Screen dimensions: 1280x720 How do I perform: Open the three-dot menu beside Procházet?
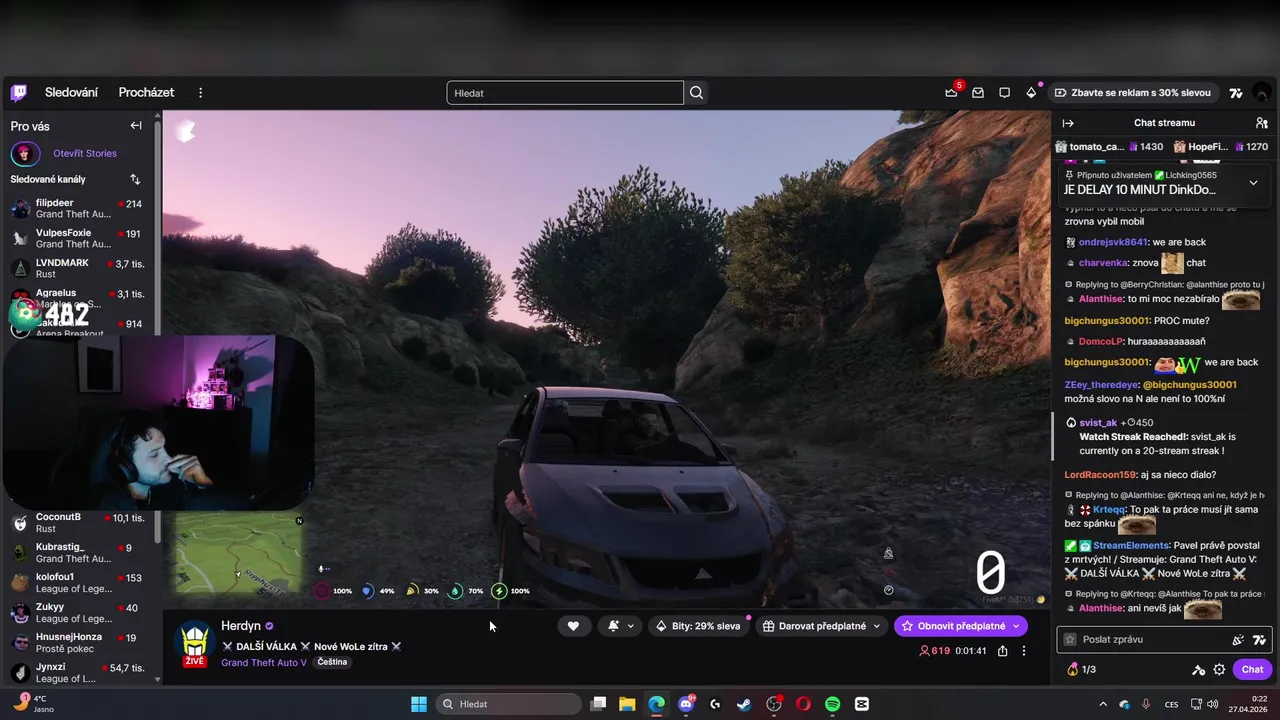200,93
